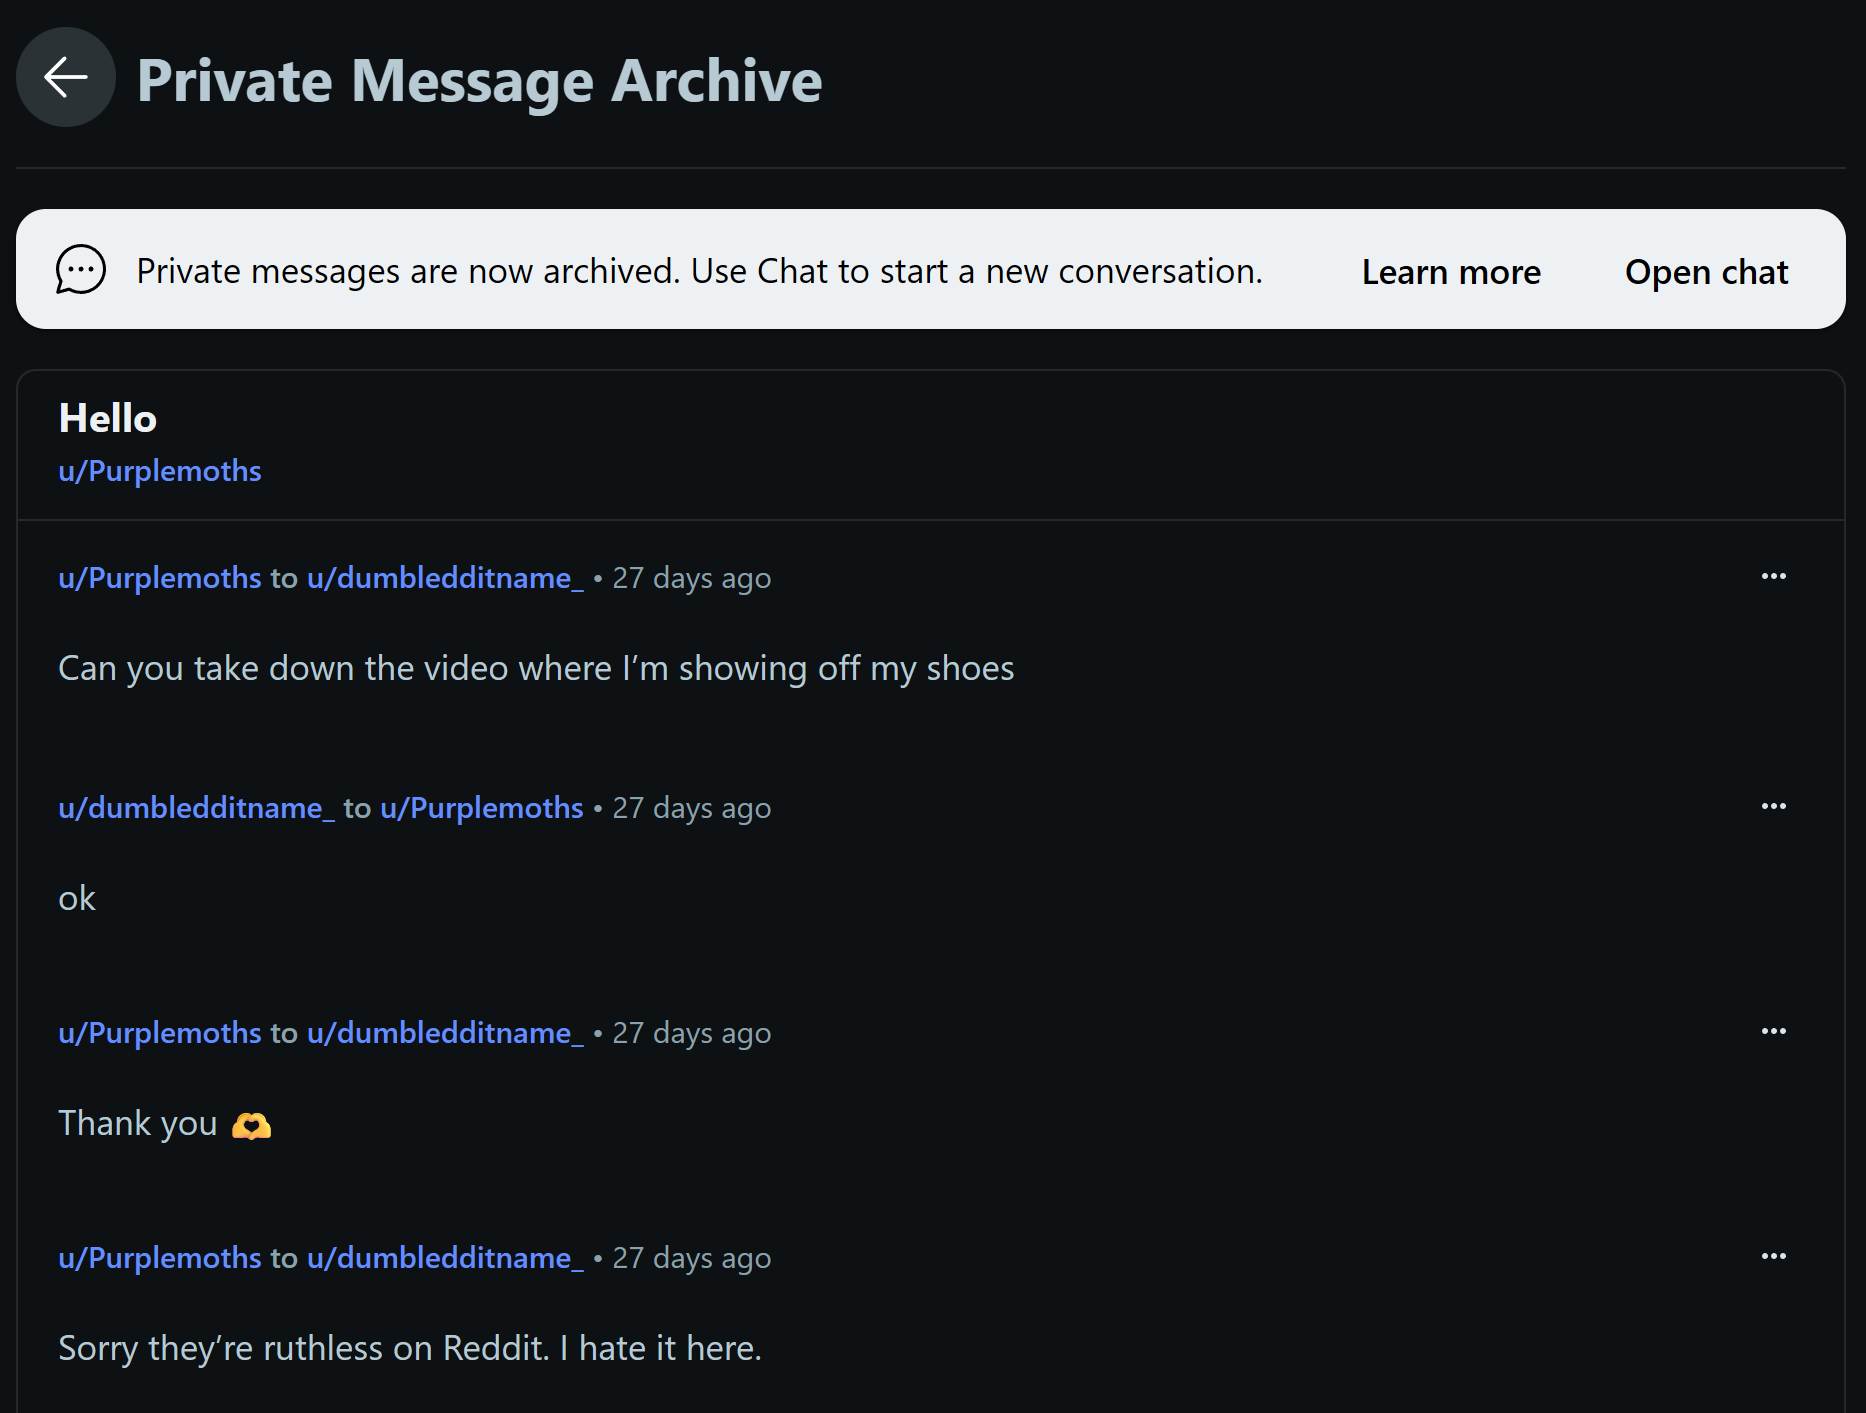Open sender u/Purplemoths on the shoes video message
The width and height of the screenshot is (1866, 1413).
tap(160, 578)
